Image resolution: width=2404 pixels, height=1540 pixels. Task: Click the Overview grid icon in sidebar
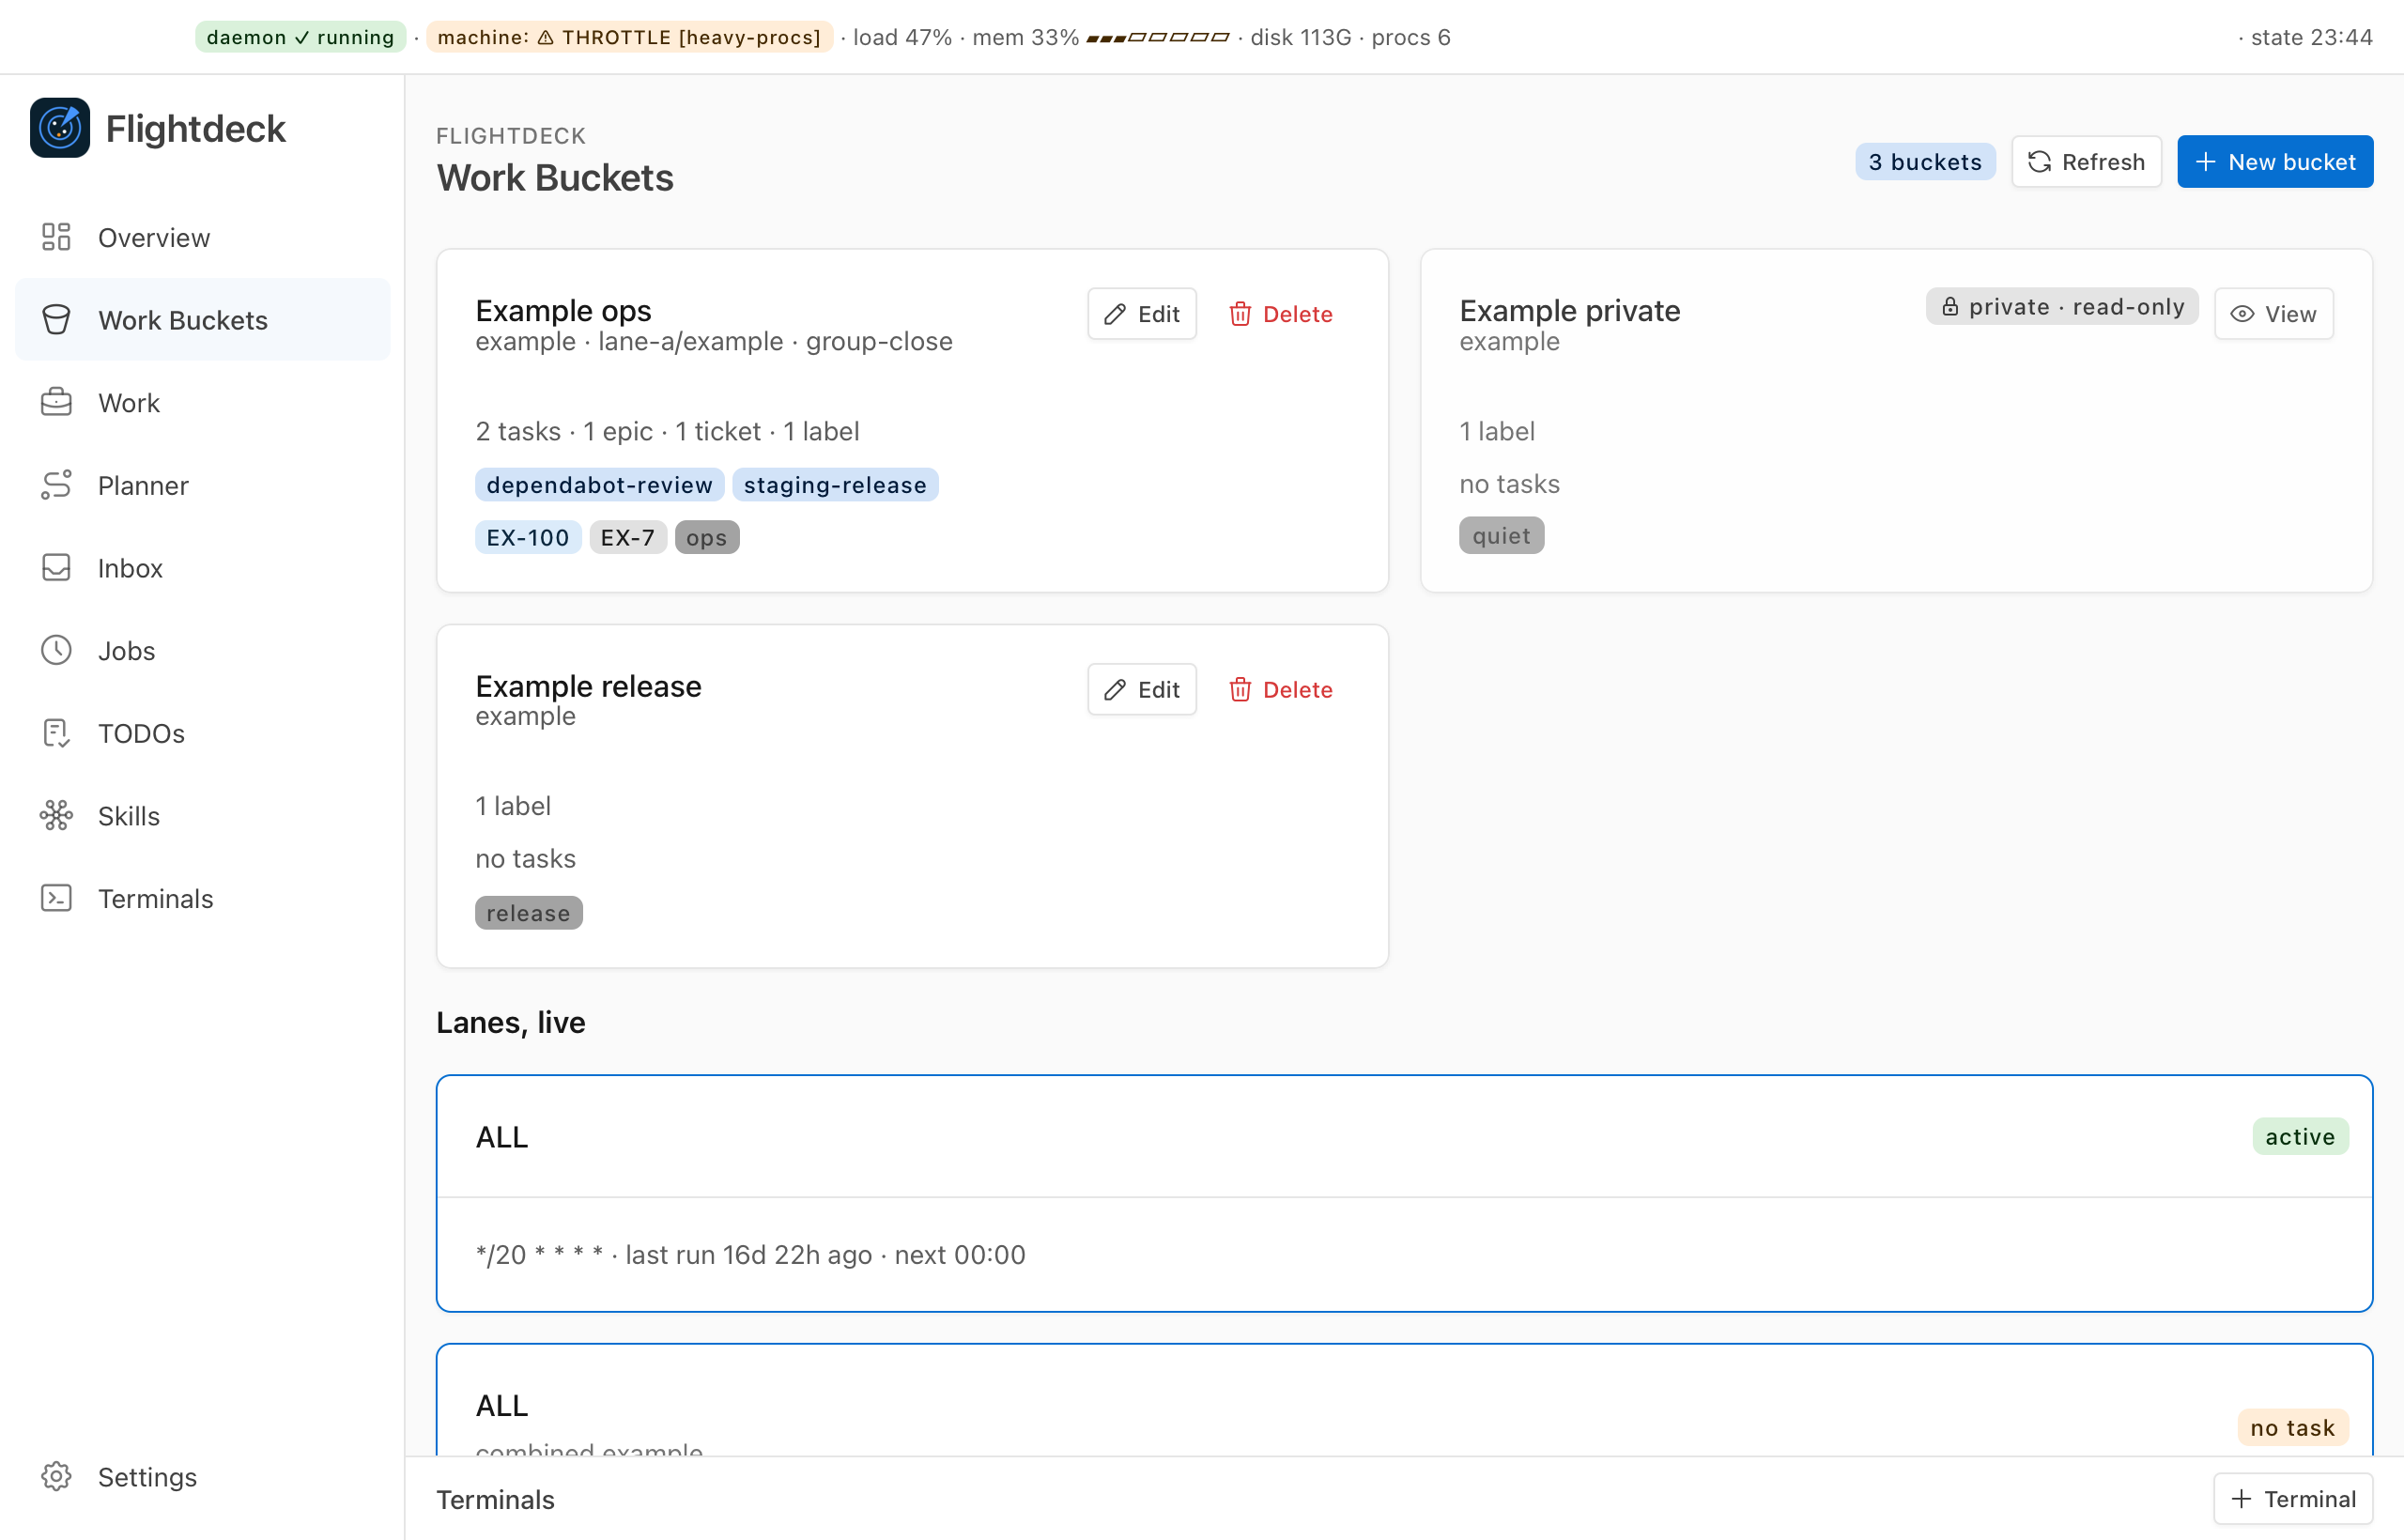pyautogui.click(x=56, y=237)
